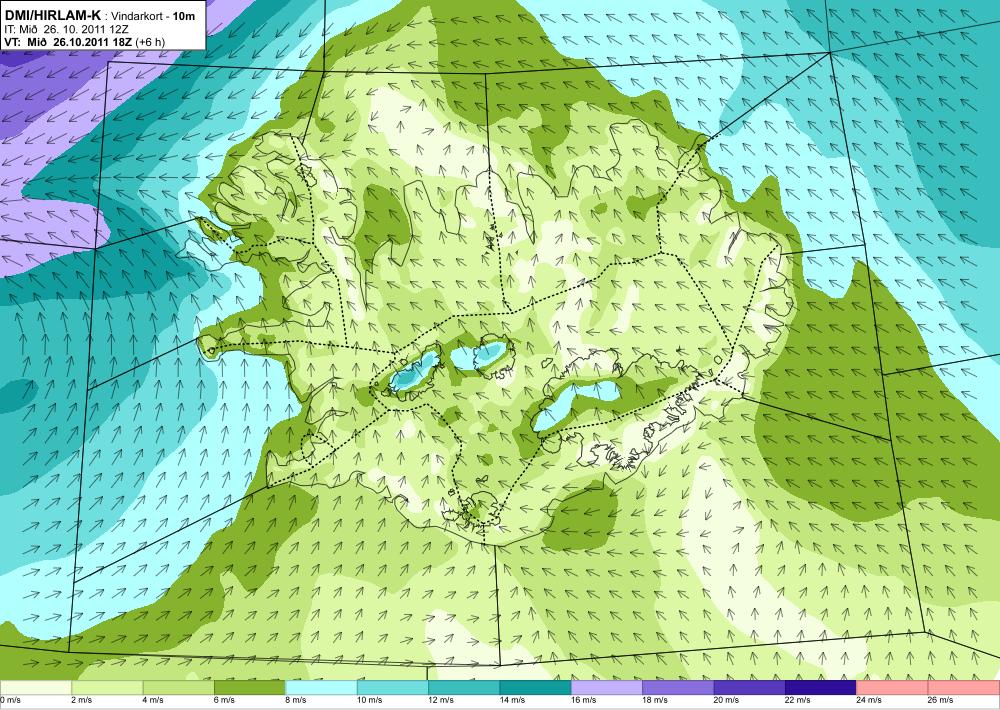Select the "8 m/s" legend label
The height and width of the screenshot is (710, 1000).
click(x=296, y=700)
